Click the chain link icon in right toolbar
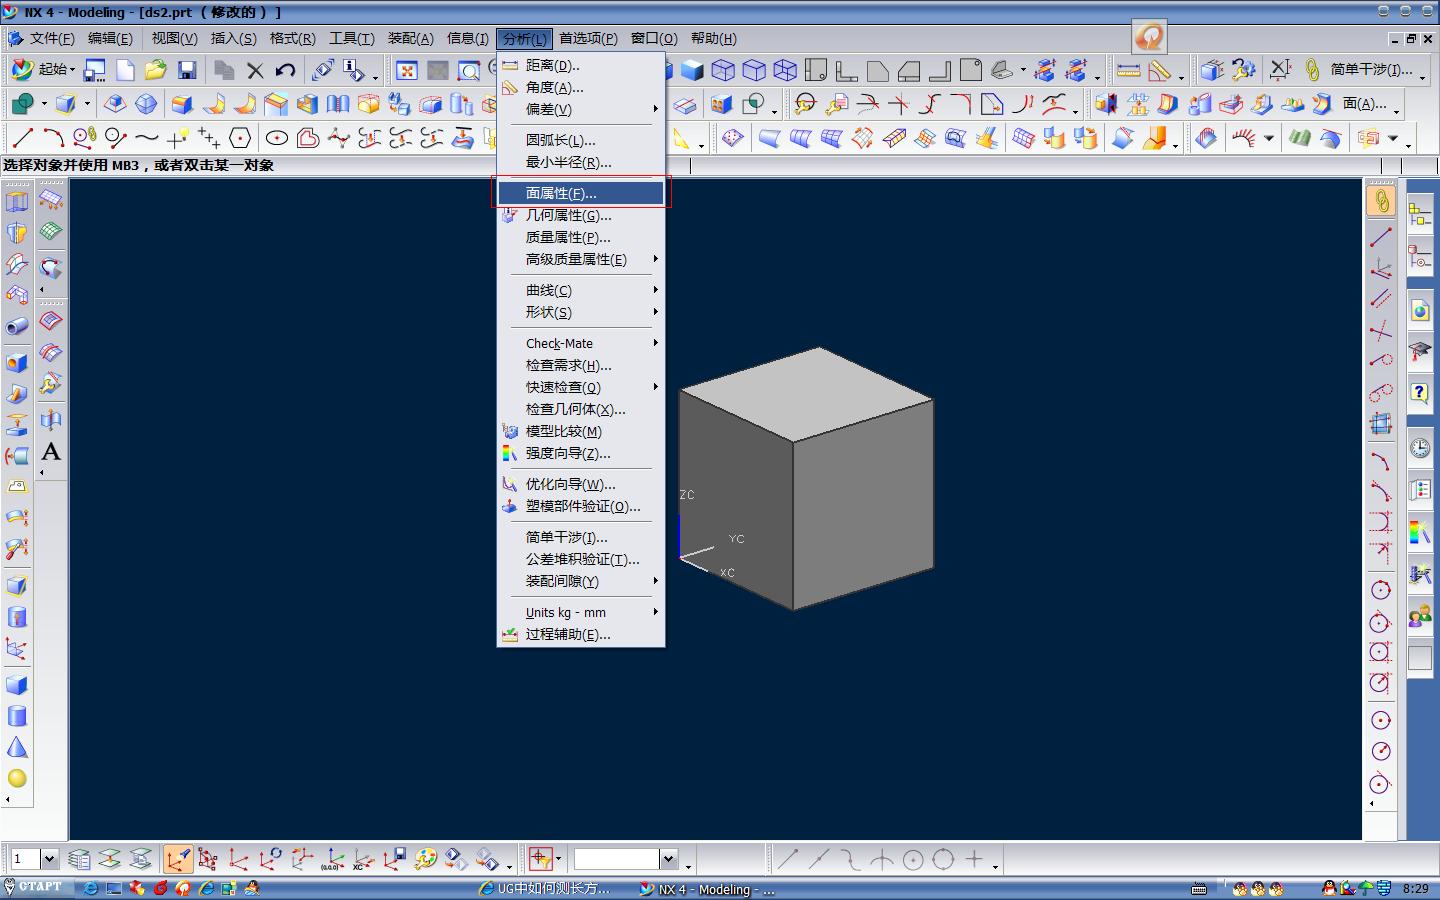This screenshot has height=900, width=1440. (1381, 201)
